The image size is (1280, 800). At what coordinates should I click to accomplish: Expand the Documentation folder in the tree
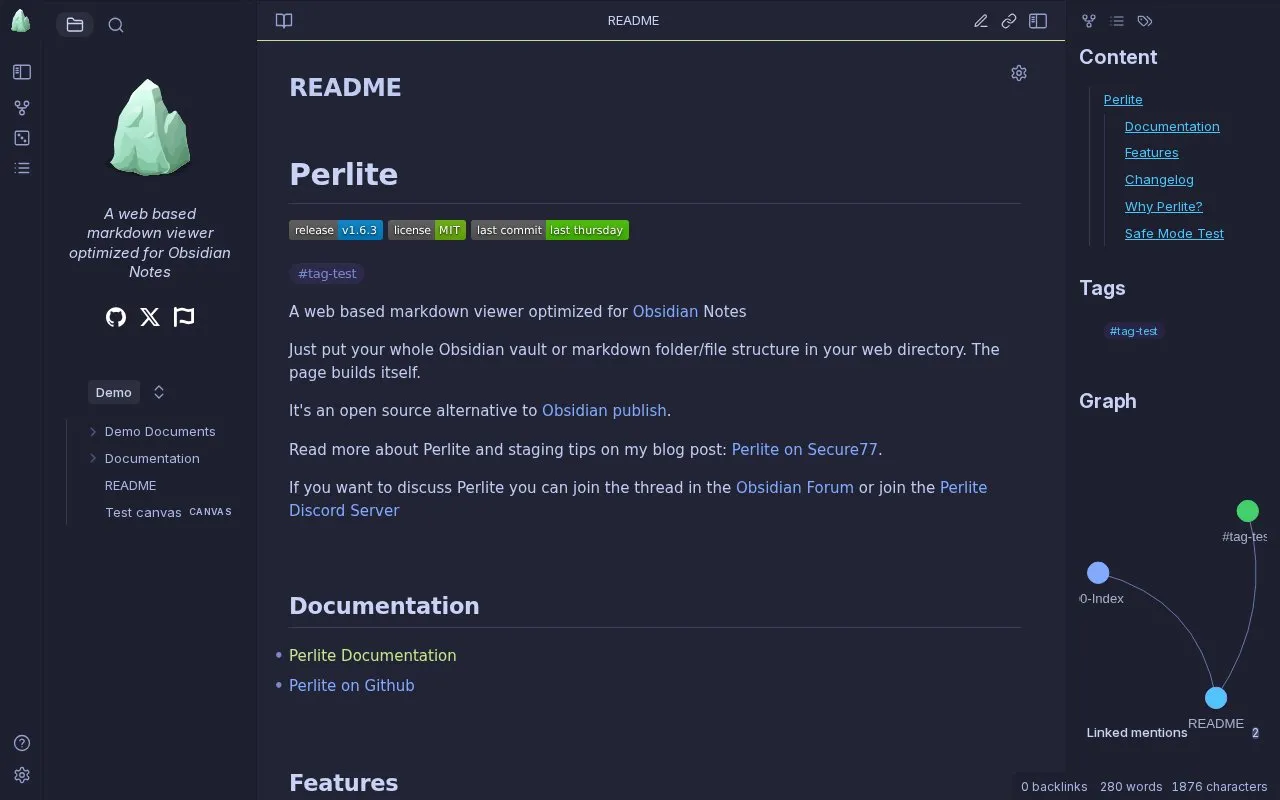click(152, 459)
